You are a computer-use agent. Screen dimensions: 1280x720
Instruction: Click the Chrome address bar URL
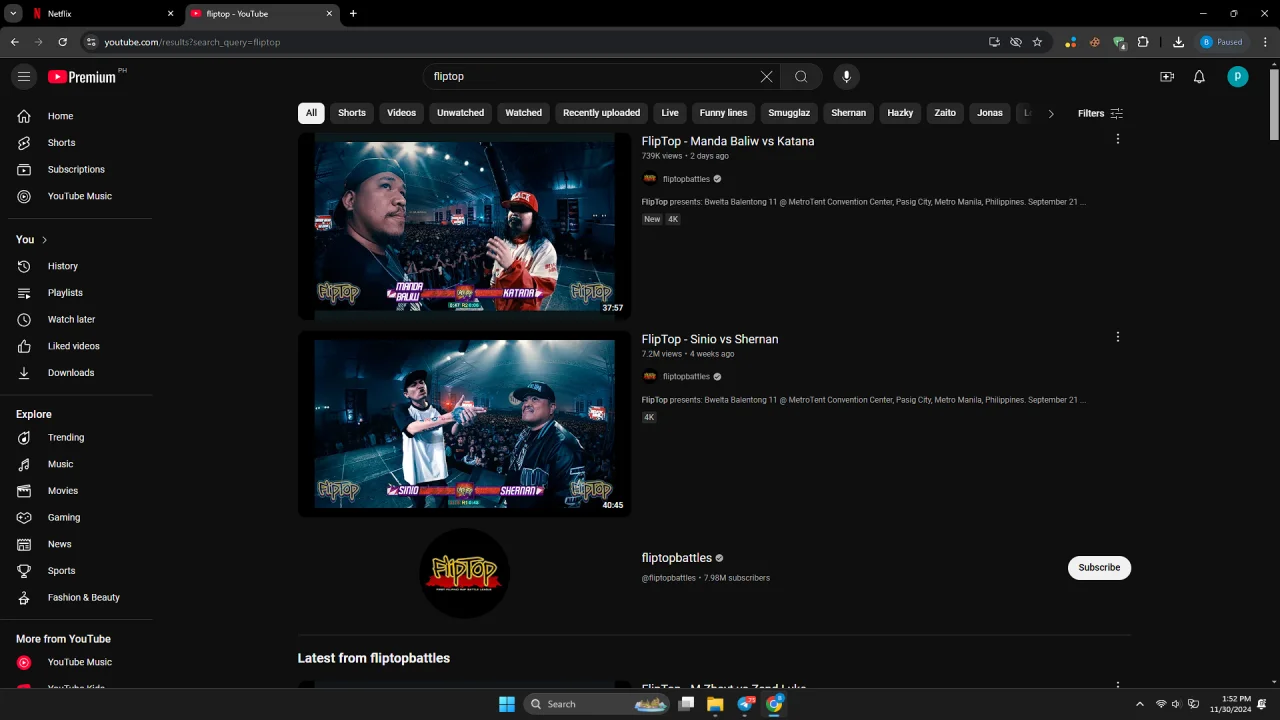192,42
